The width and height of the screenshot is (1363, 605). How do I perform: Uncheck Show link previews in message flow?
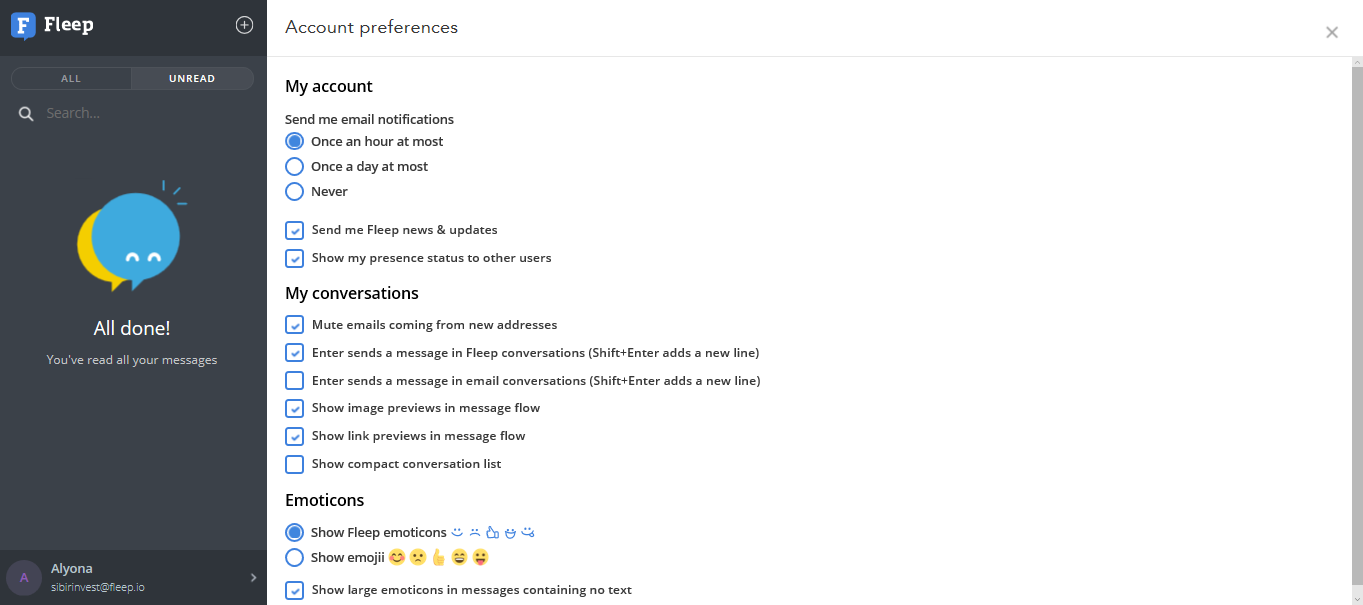tap(295, 436)
